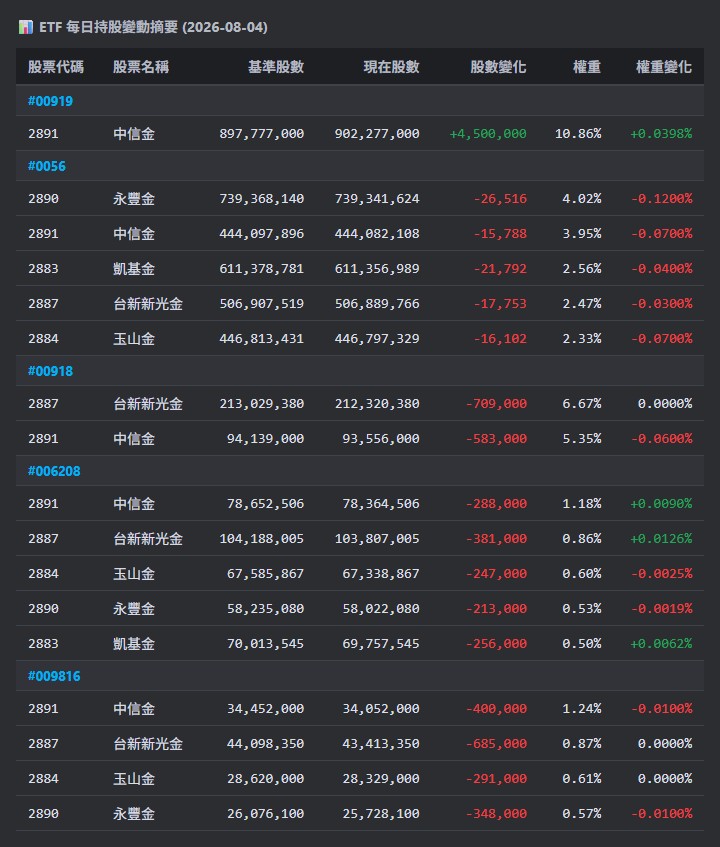This screenshot has height=847, width=720.
Task: Select the -15,788 share change cell
Action: (500, 234)
